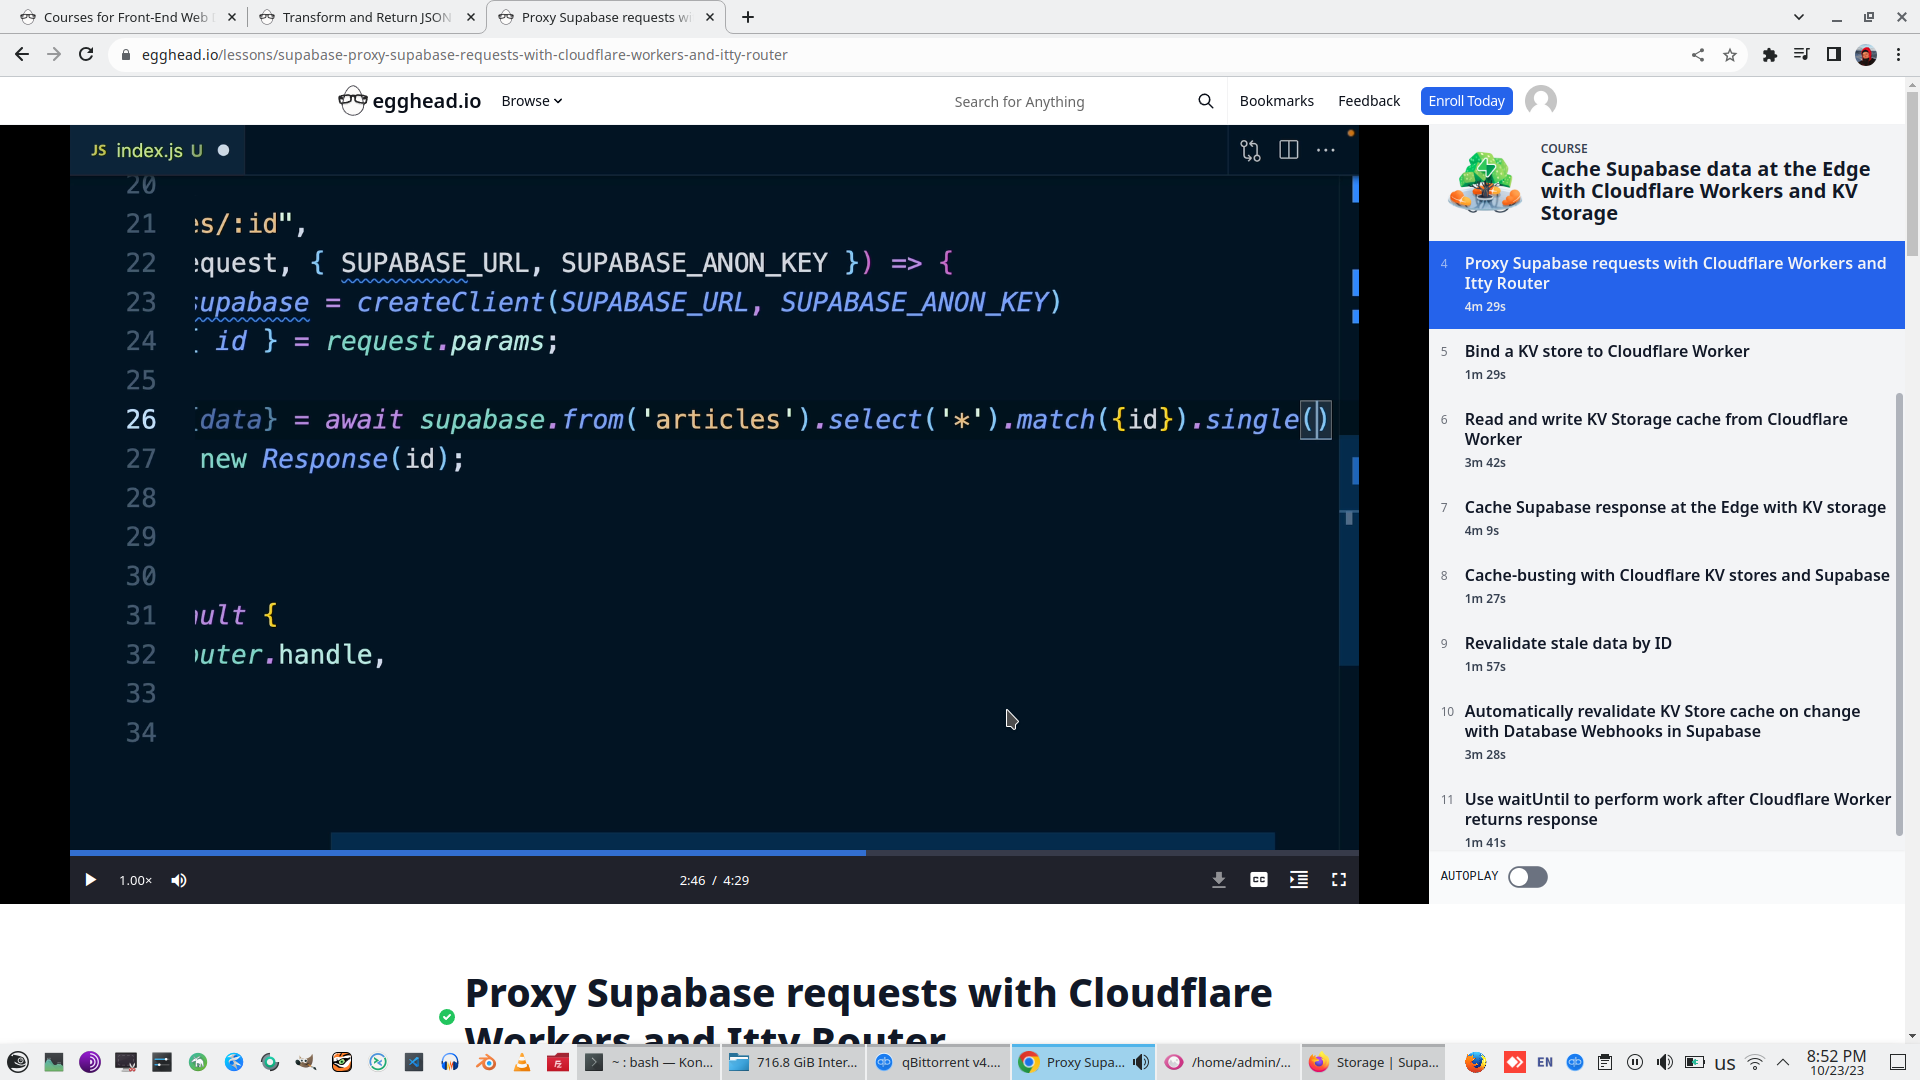This screenshot has width=1920, height=1080.
Task: Switch to Transform and Return JSON tab
Action: pyautogui.click(x=366, y=17)
